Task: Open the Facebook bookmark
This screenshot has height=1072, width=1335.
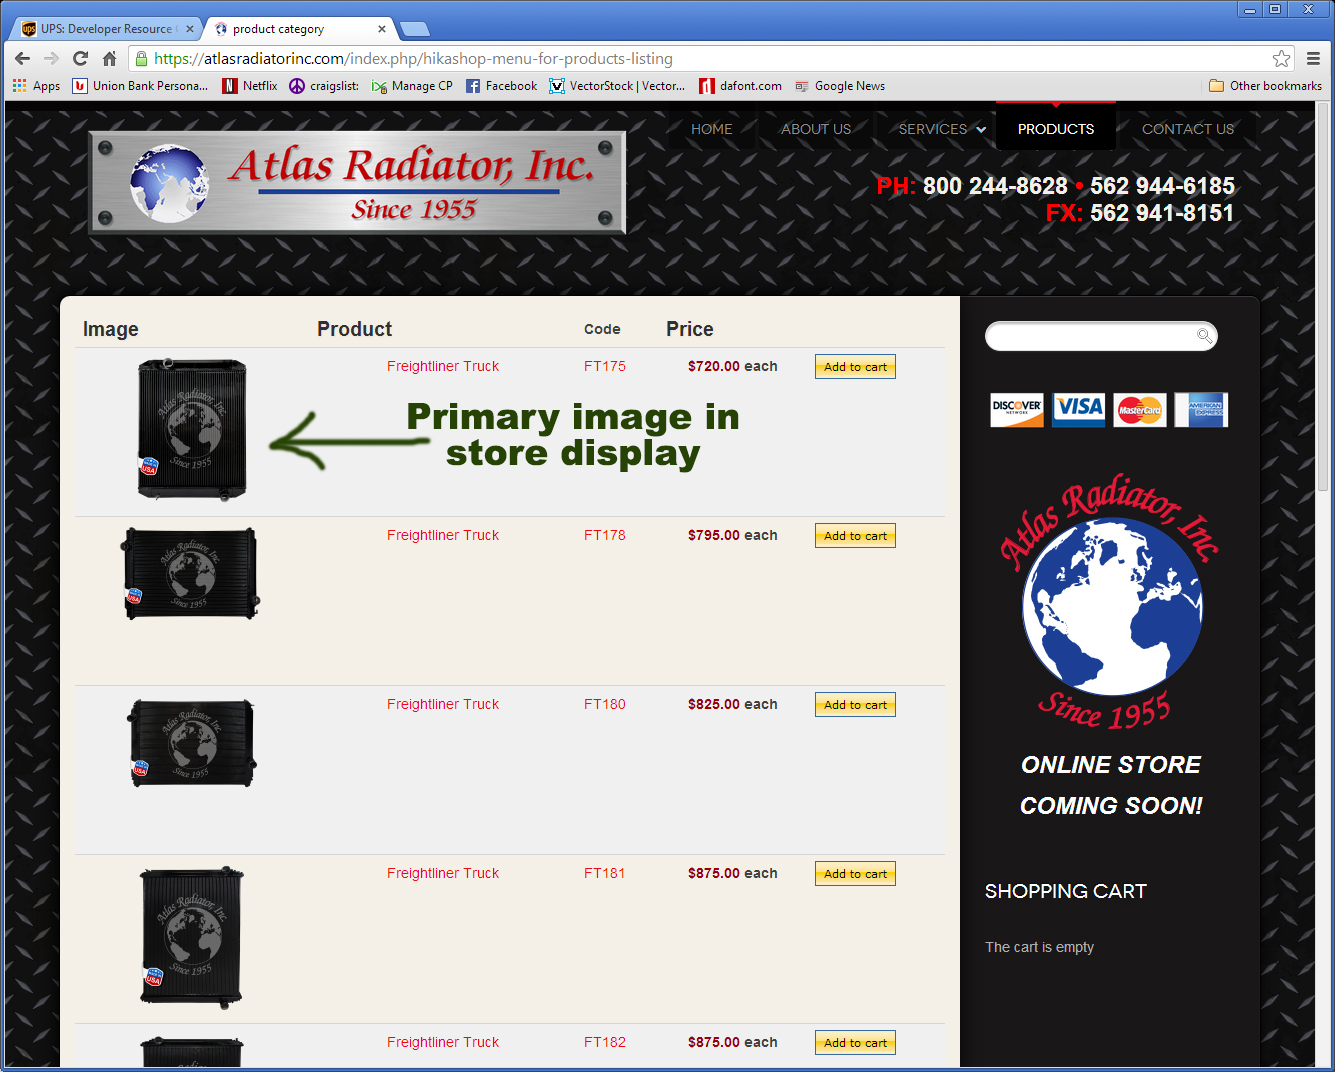Action: (501, 86)
